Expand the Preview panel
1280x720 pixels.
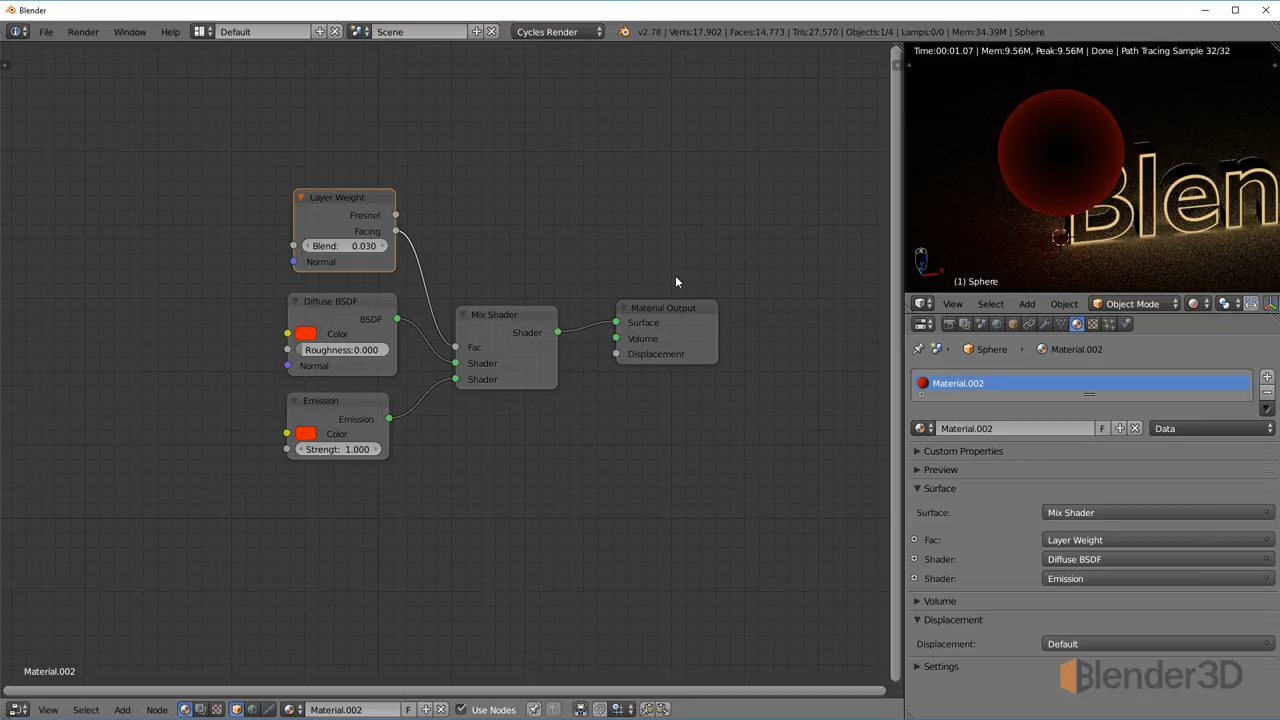pos(938,470)
